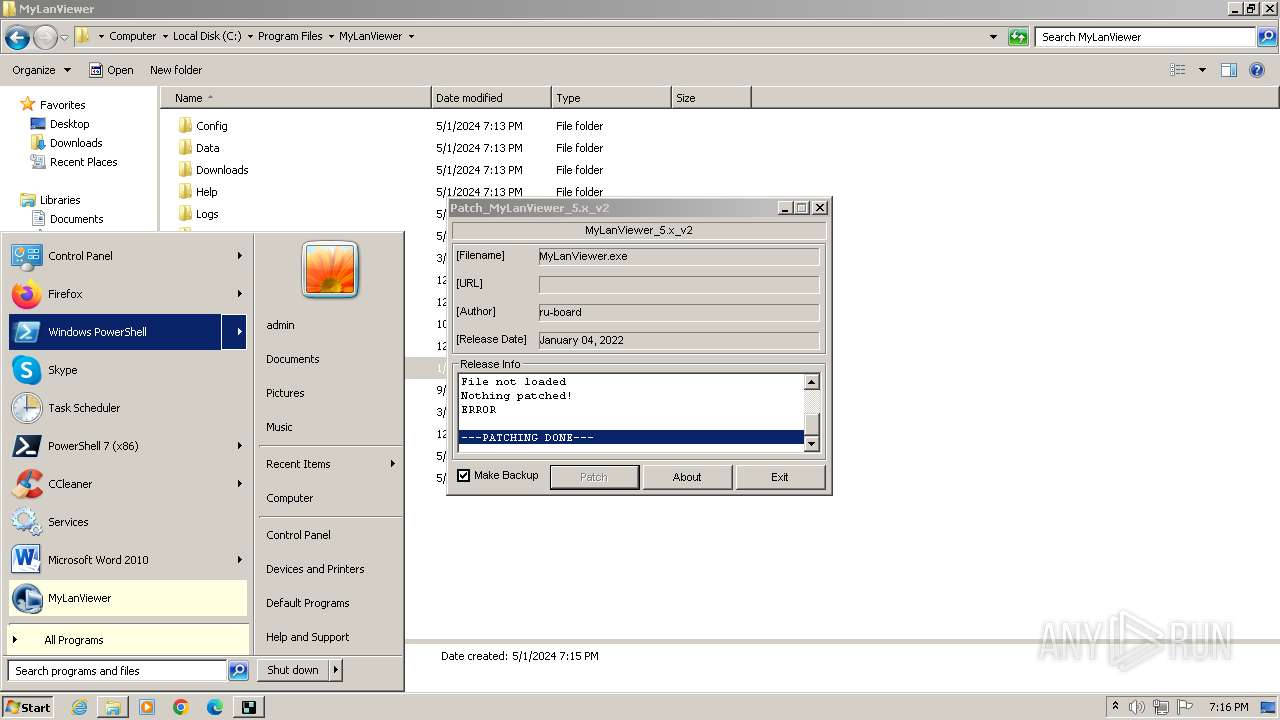Screen dimensions: 1280x720
Task: Click the Exit button in patcher
Action: tap(780, 477)
